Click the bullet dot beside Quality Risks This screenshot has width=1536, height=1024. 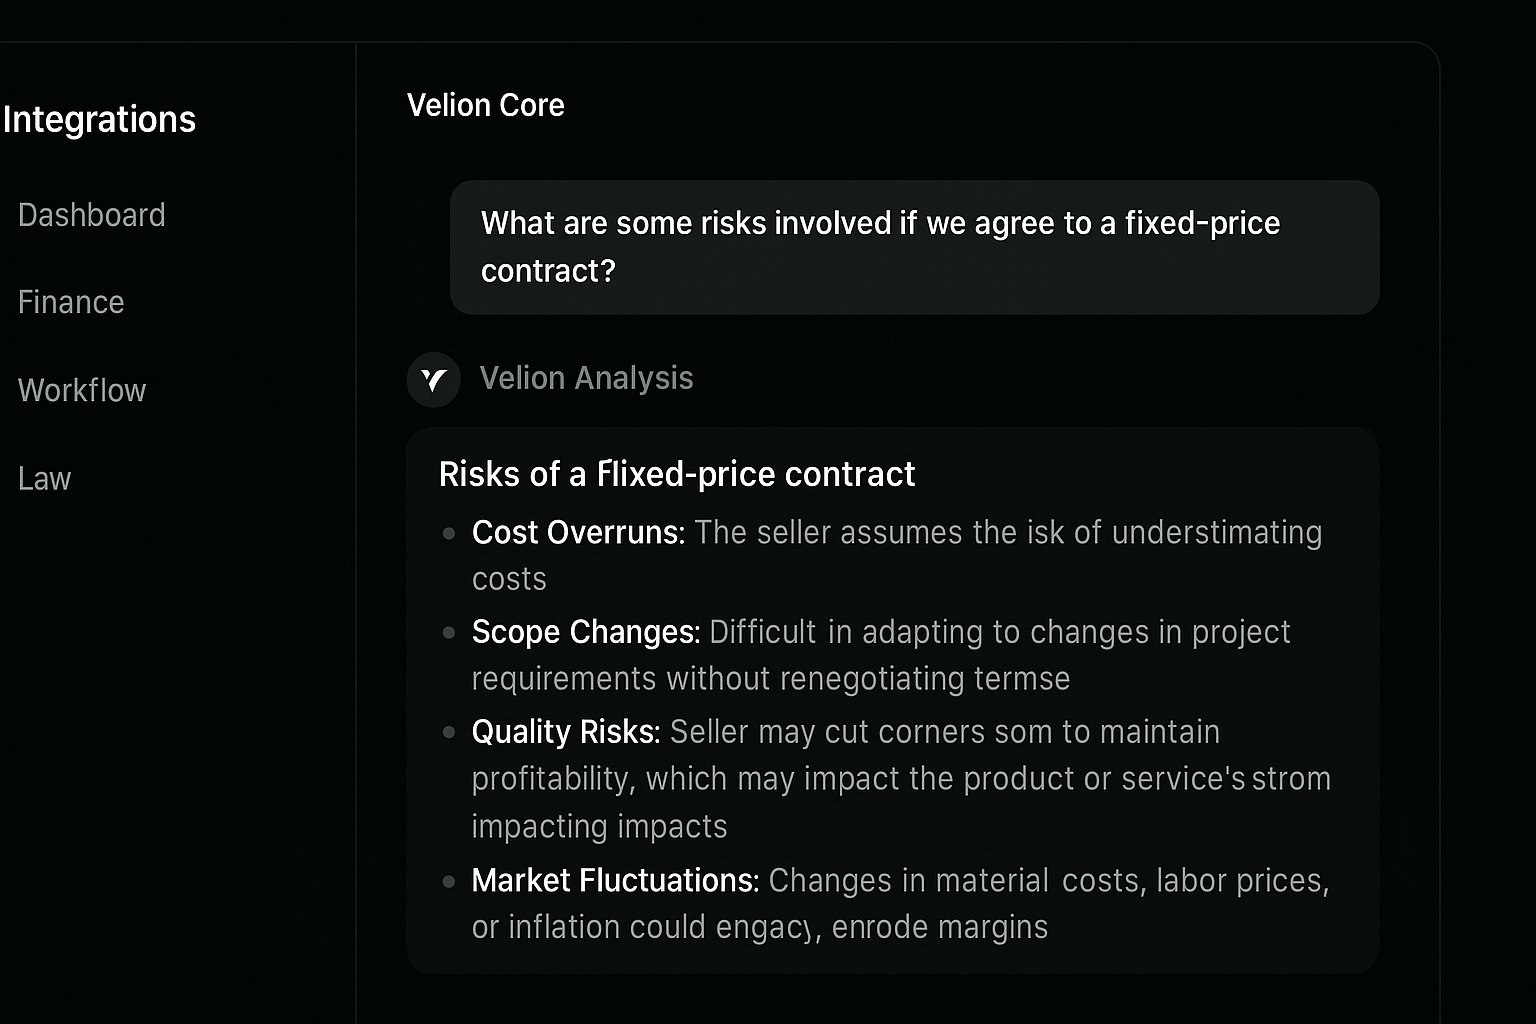tap(449, 732)
